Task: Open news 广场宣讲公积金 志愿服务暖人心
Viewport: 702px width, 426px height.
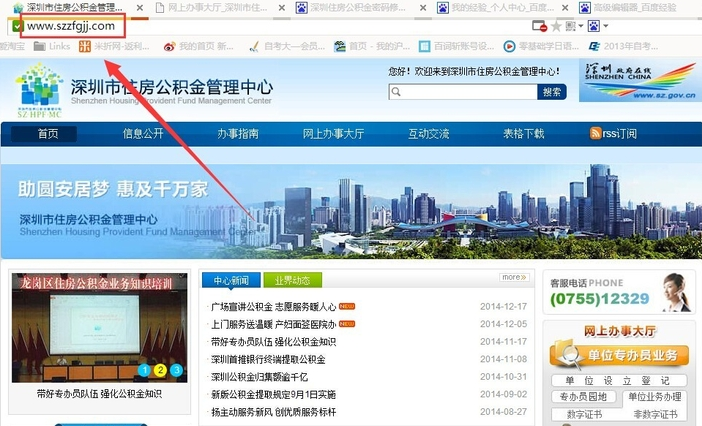Action: (x=274, y=307)
